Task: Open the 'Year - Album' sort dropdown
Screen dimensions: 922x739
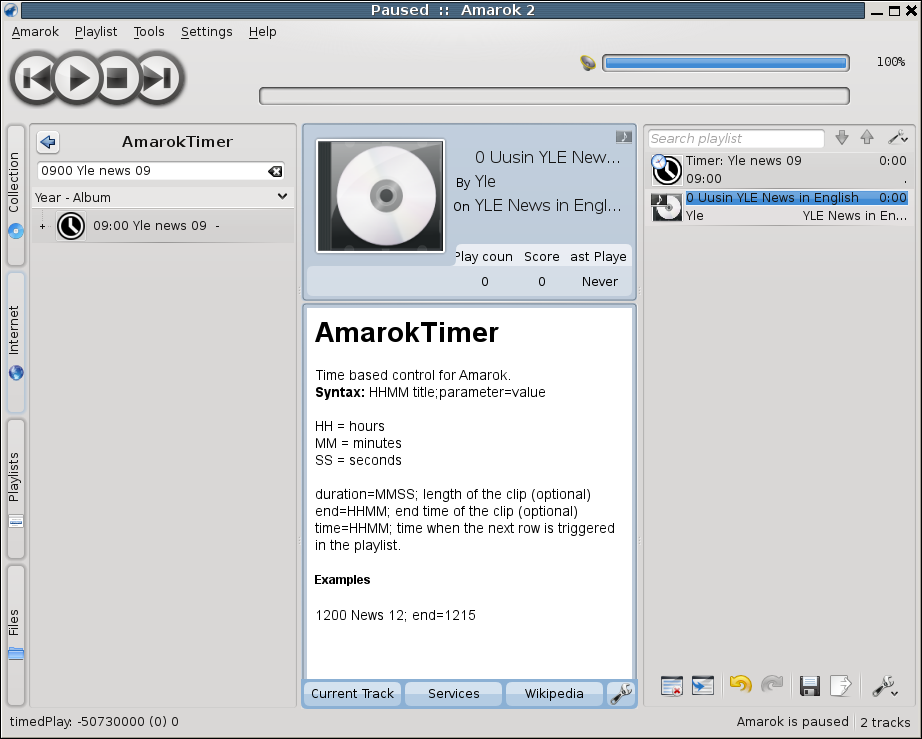Action: (162, 198)
